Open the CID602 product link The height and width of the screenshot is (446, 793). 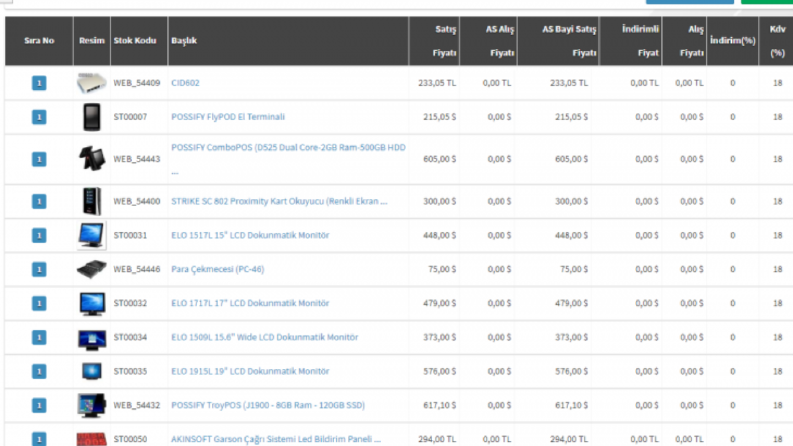pos(185,83)
